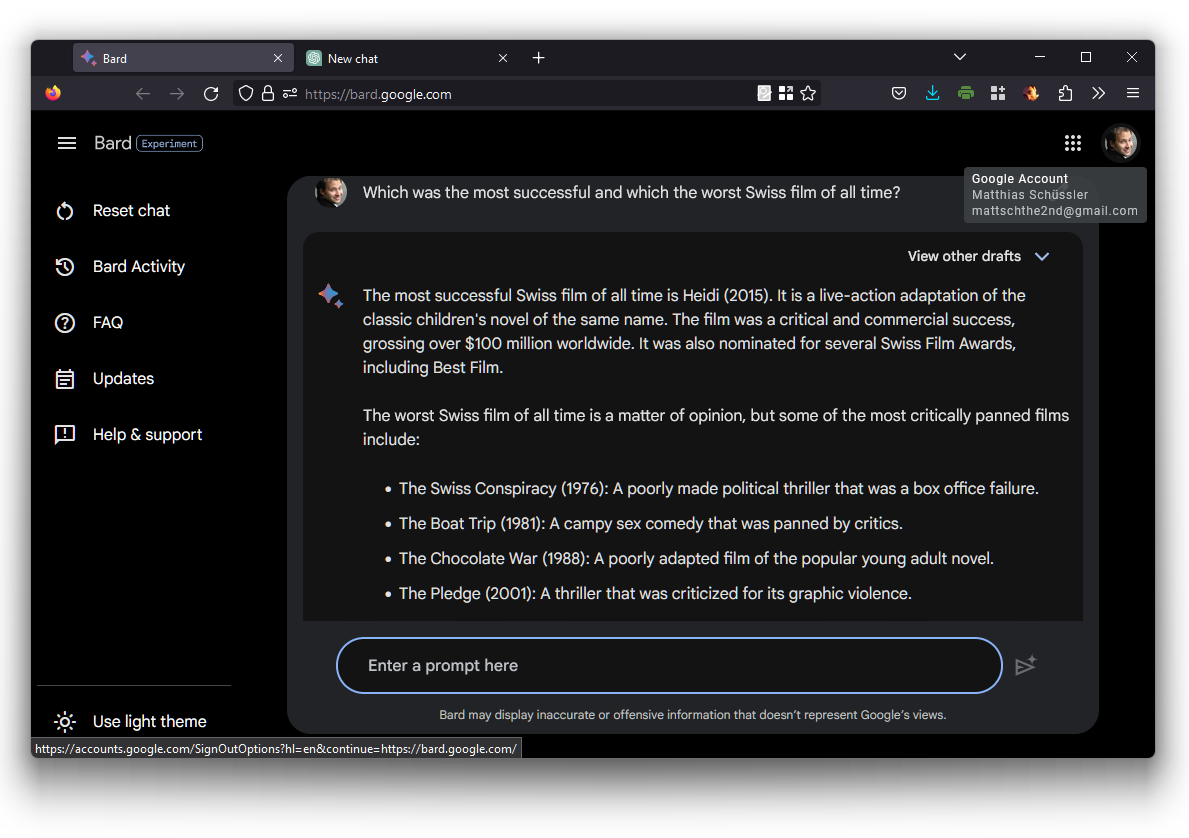Click the Help & support feedback icon
Screen dimensions: 1189x838
[65, 435]
